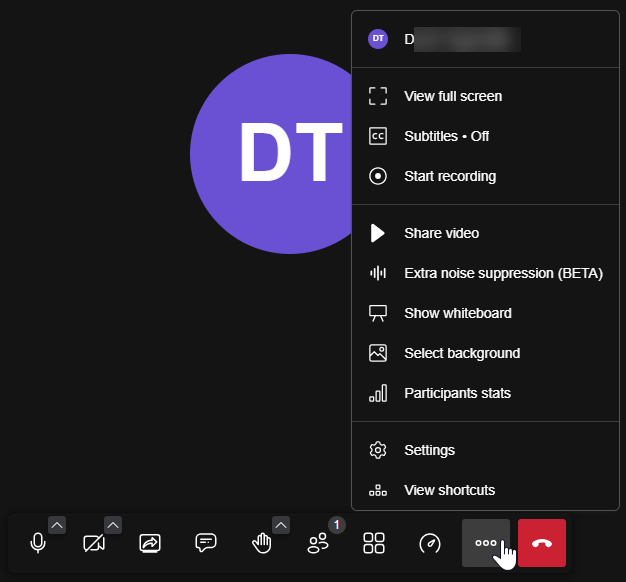The width and height of the screenshot is (626, 582).
Task: Turn on the camera
Action: 94,543
